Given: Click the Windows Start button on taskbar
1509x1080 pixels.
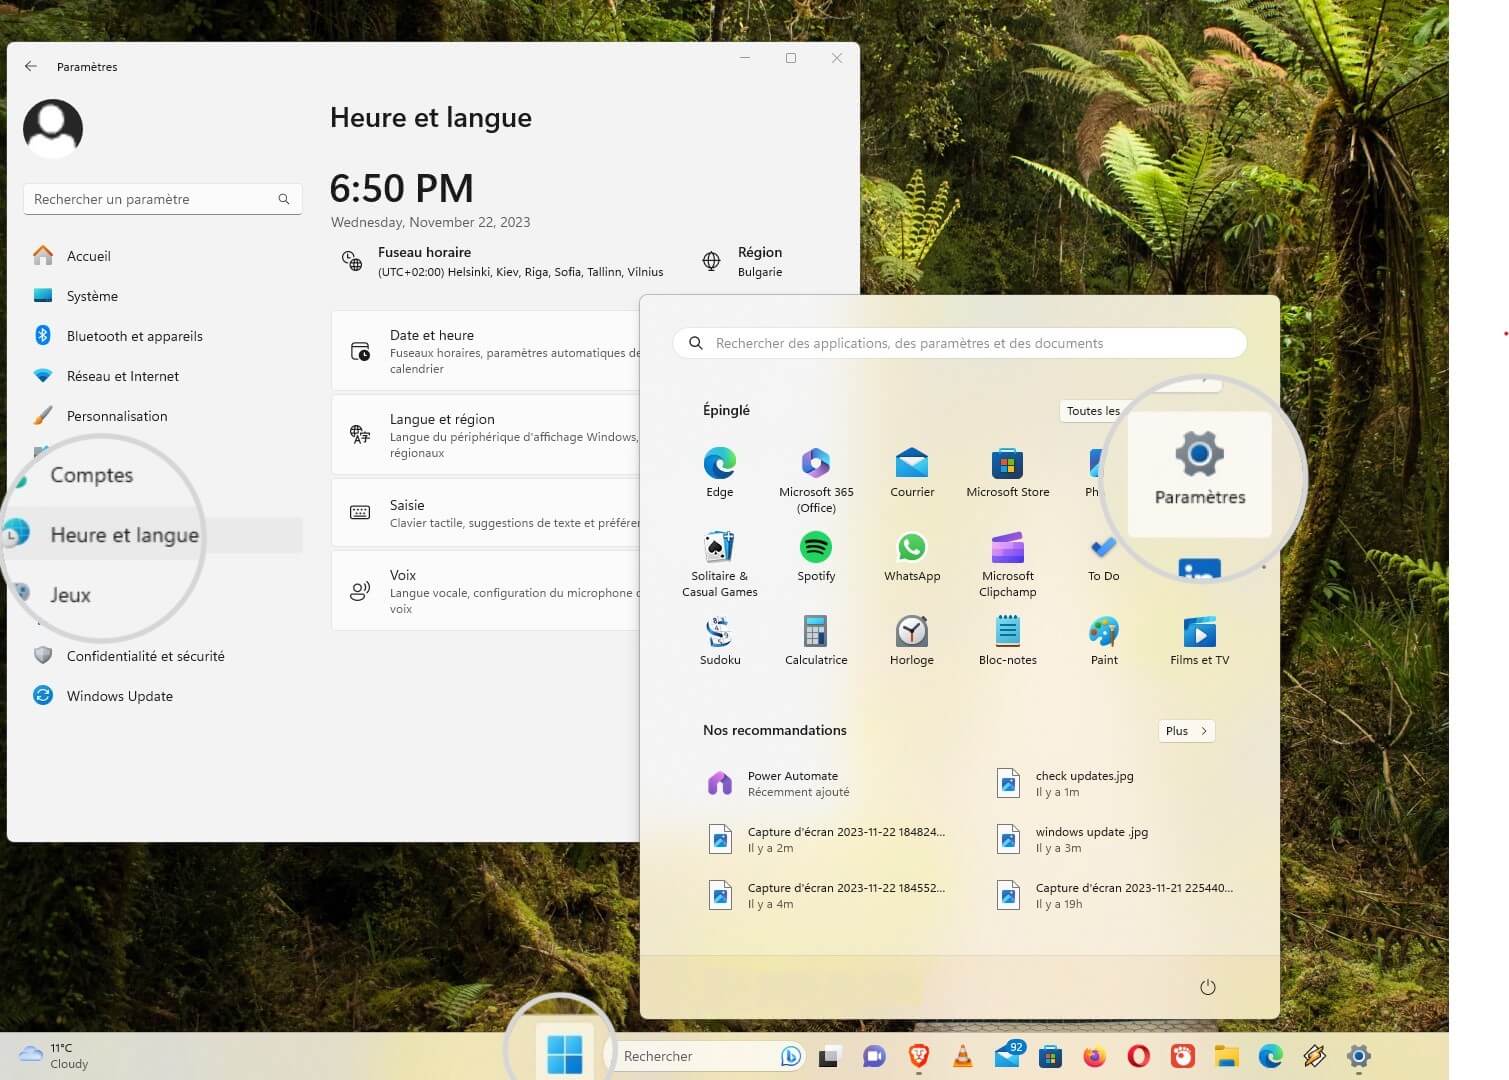Looking at the screenshot, I should point(565,1055).
